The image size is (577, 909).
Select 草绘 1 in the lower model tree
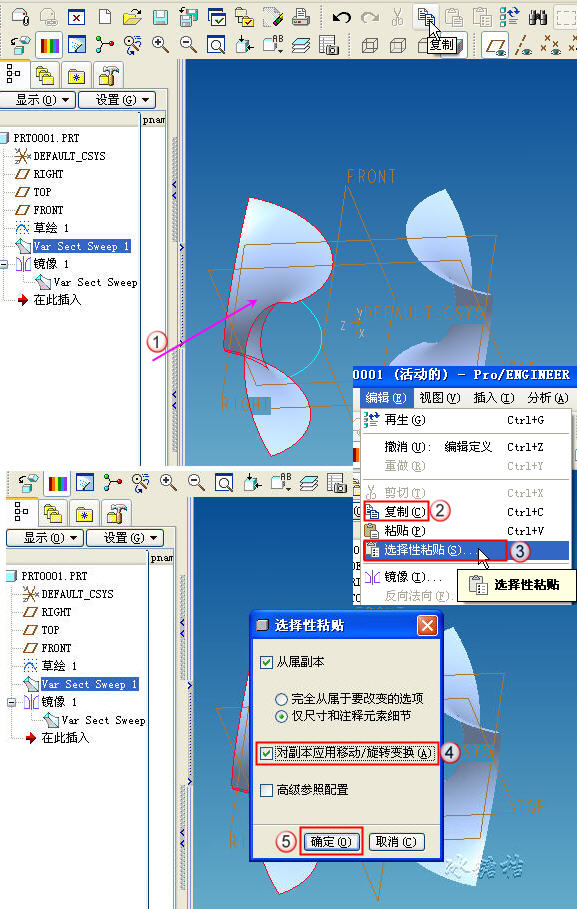point(59,666)
